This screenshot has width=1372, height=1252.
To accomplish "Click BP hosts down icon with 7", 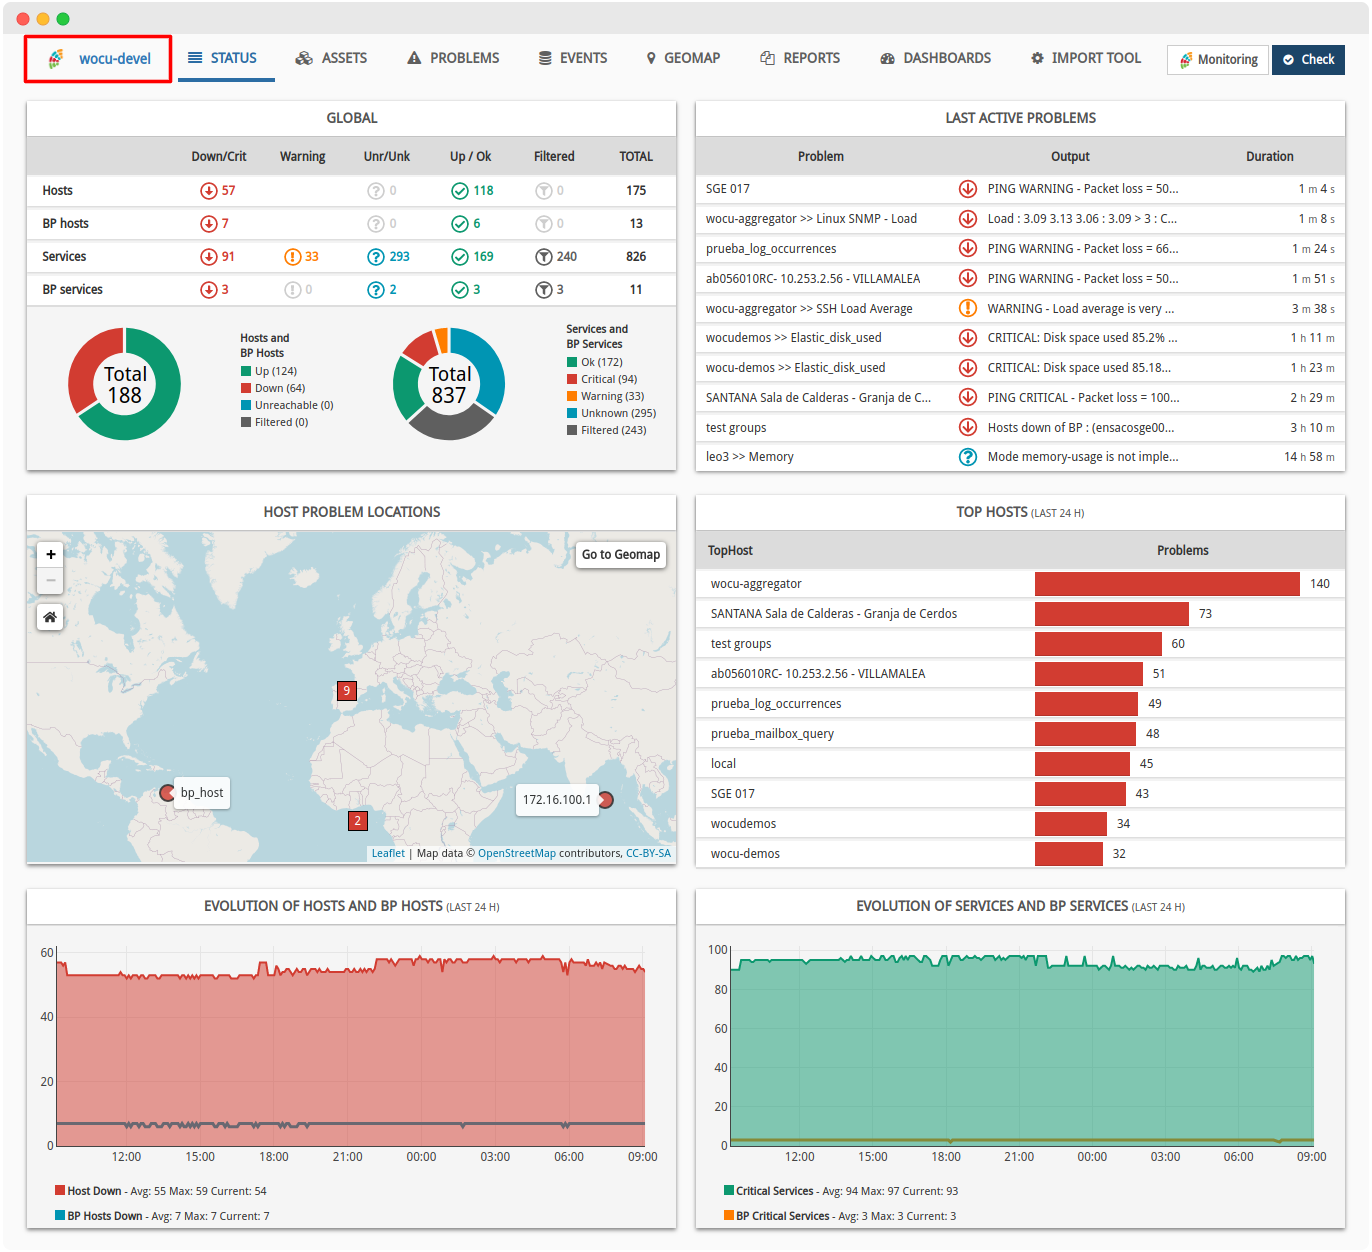I will pos(209,223).
